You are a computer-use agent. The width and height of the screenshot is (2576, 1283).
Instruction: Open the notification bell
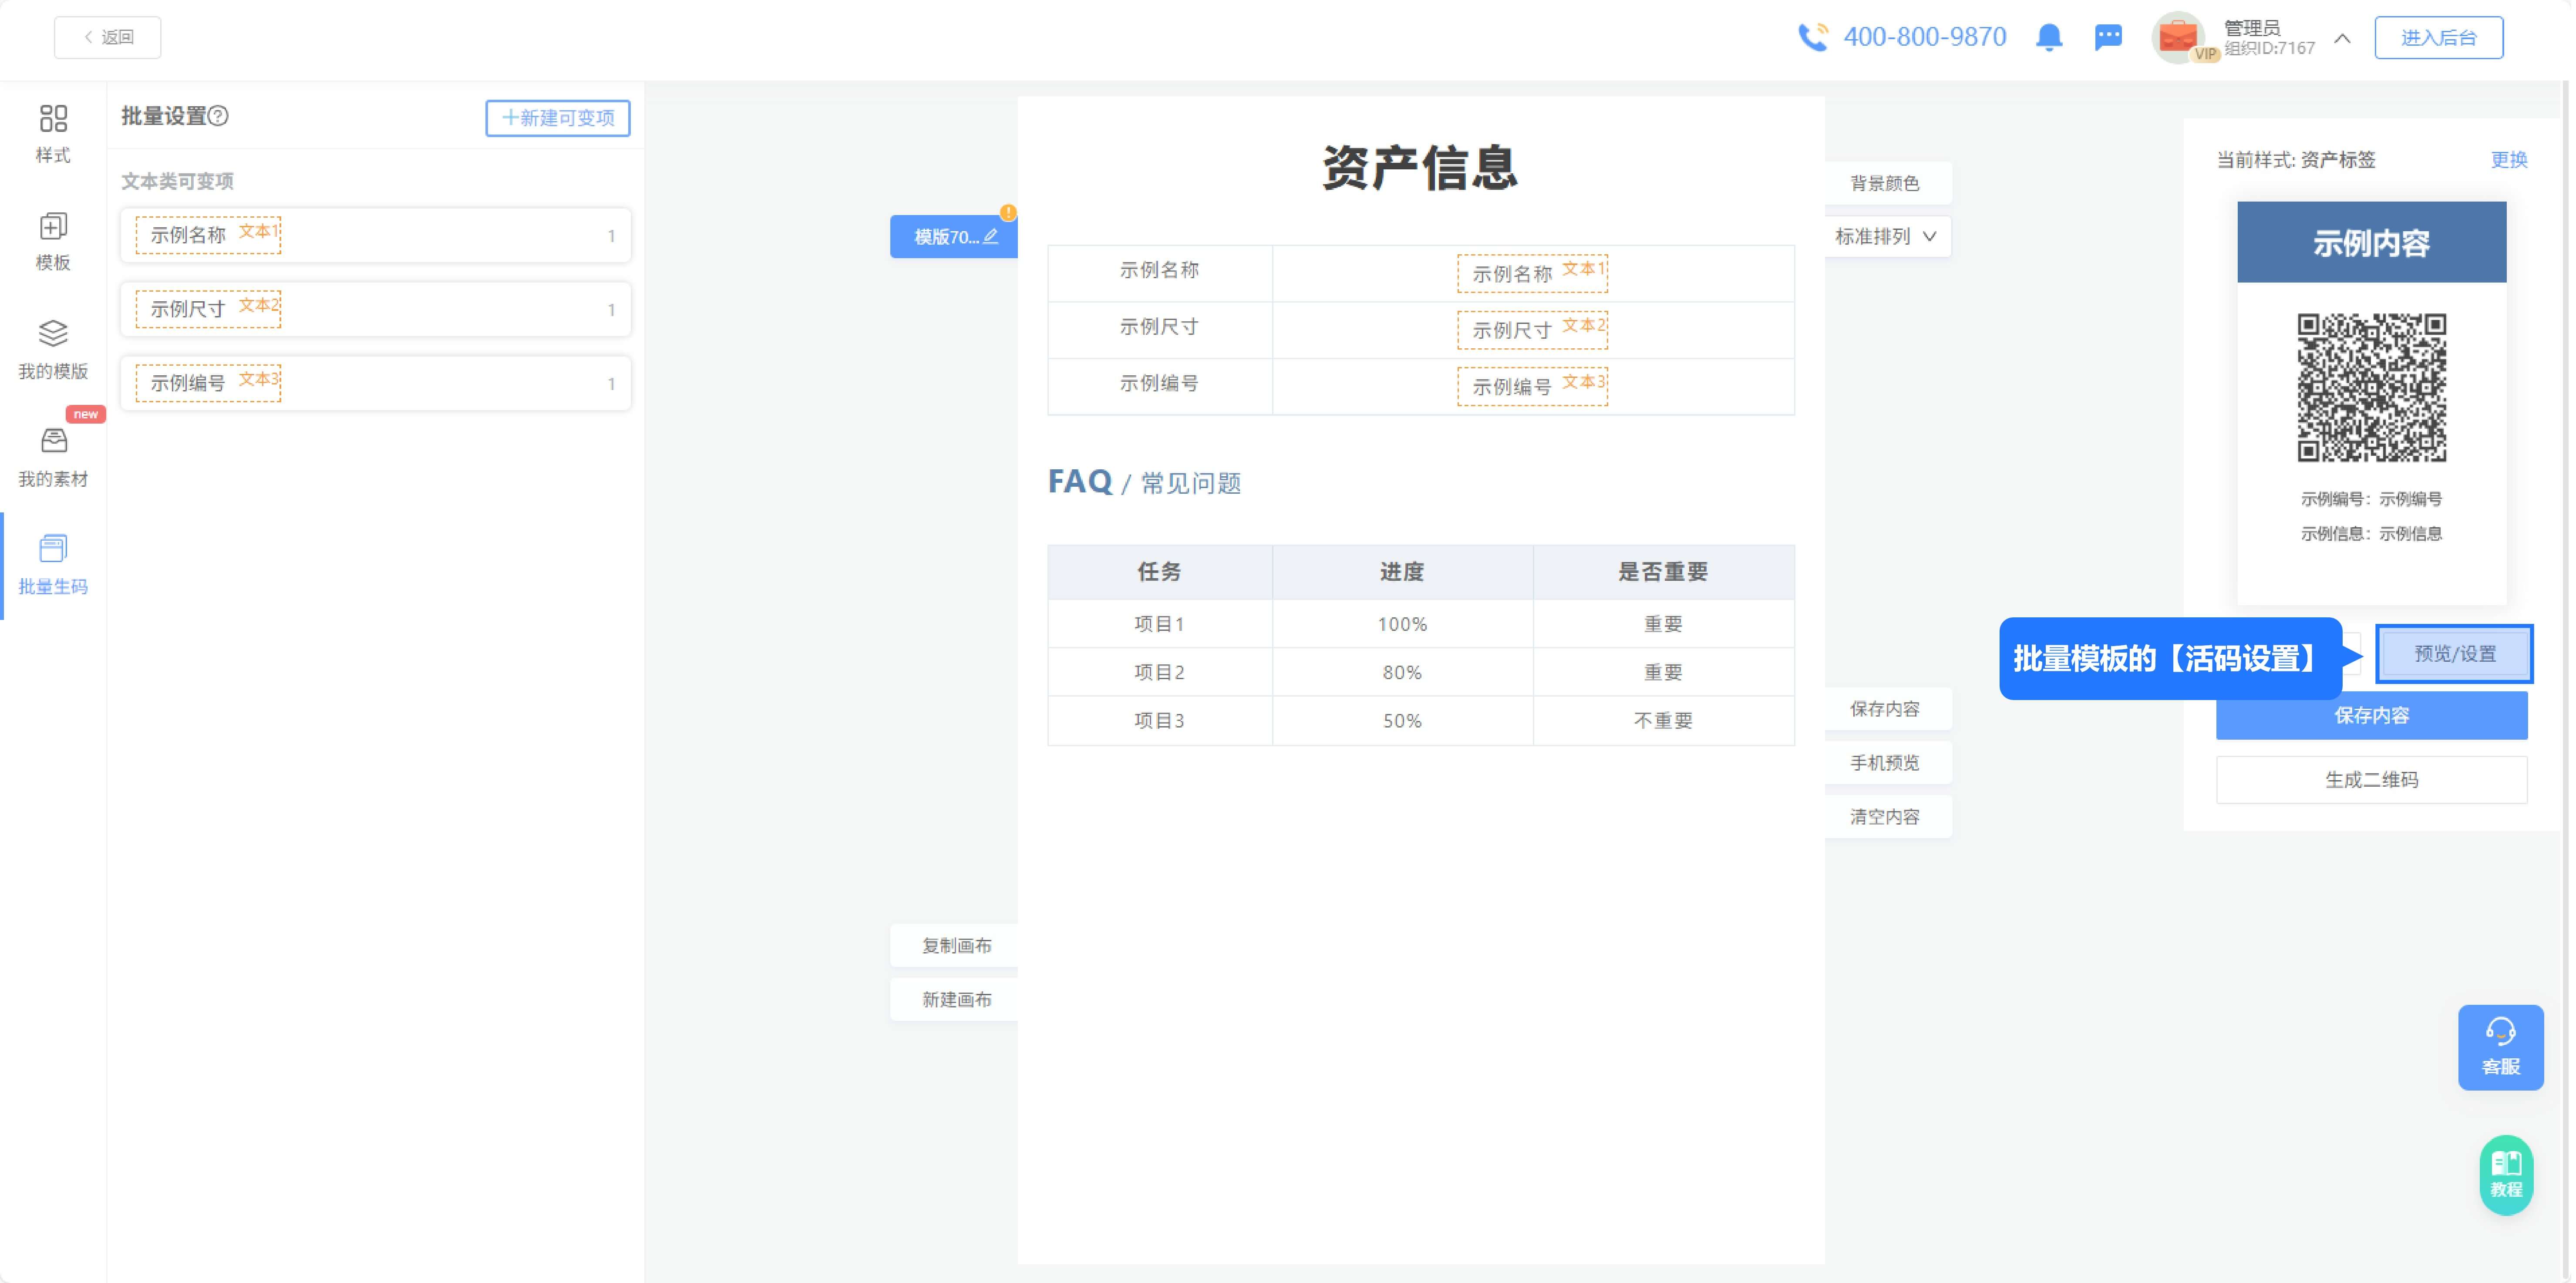pyautogui.click(x=2049, y=37)
